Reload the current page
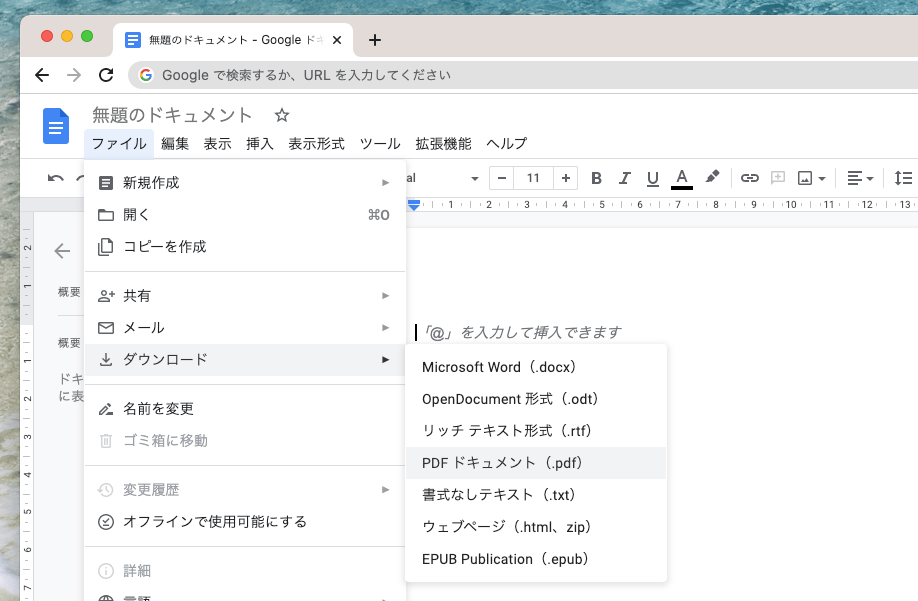The width and height of the screenshot is (918, 601). point(106,75)
